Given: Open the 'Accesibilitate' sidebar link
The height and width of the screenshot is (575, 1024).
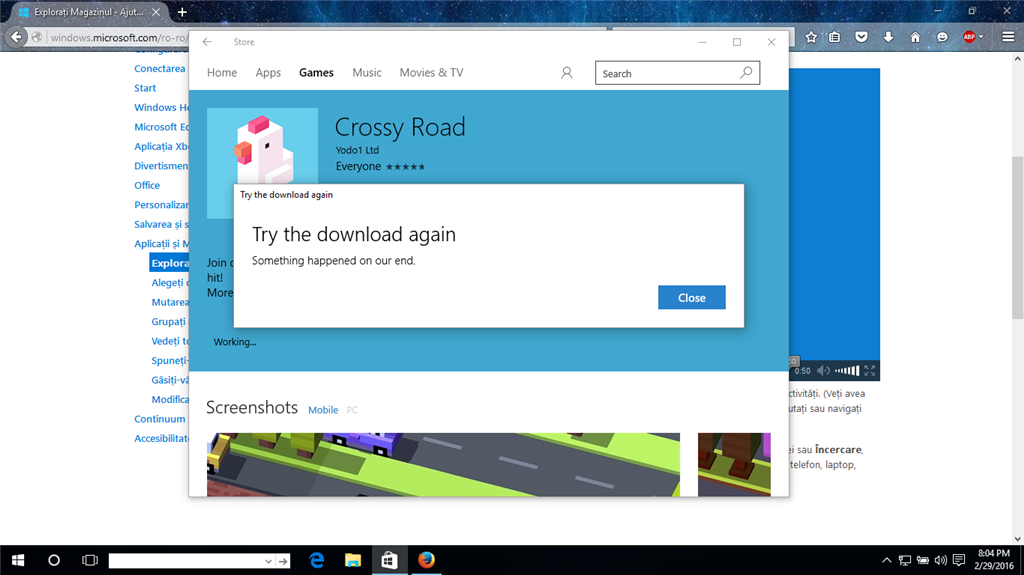Looking at the screenshot, I should pos(161,438).
